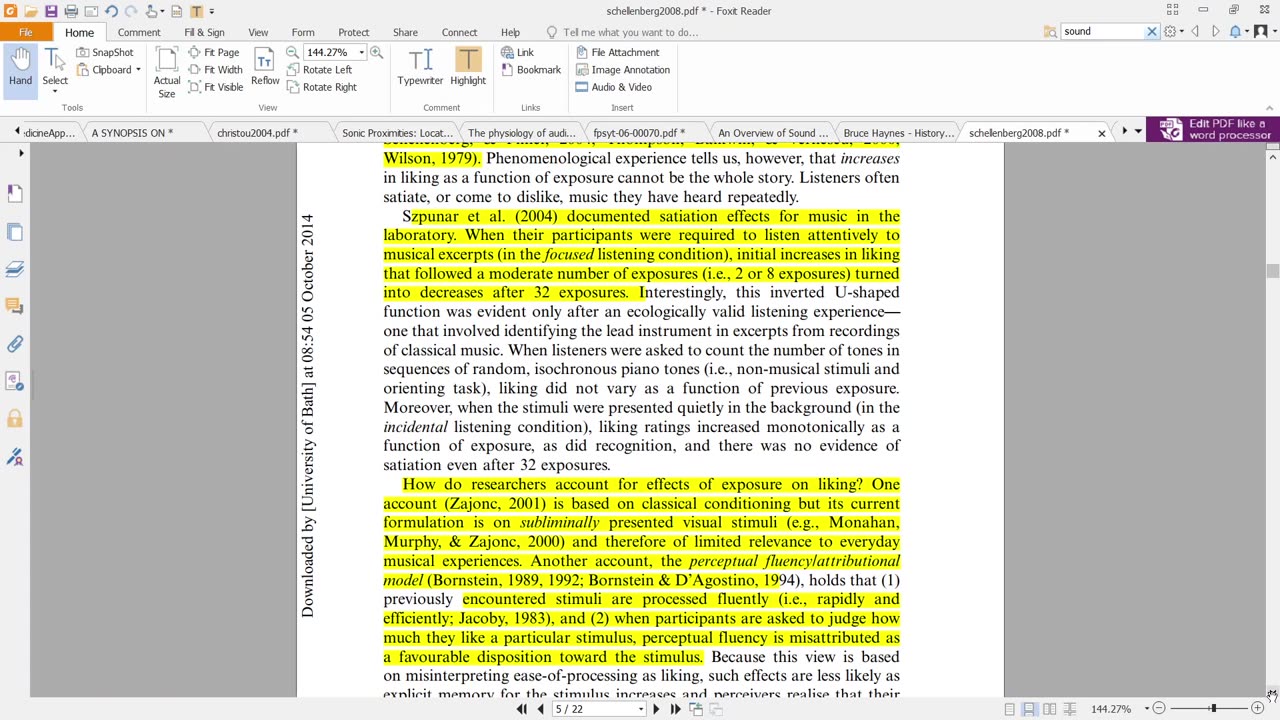The width and height of the screenshot is (1280, 720).
Task: Enable single page view mode
Action: [1009, 709]
